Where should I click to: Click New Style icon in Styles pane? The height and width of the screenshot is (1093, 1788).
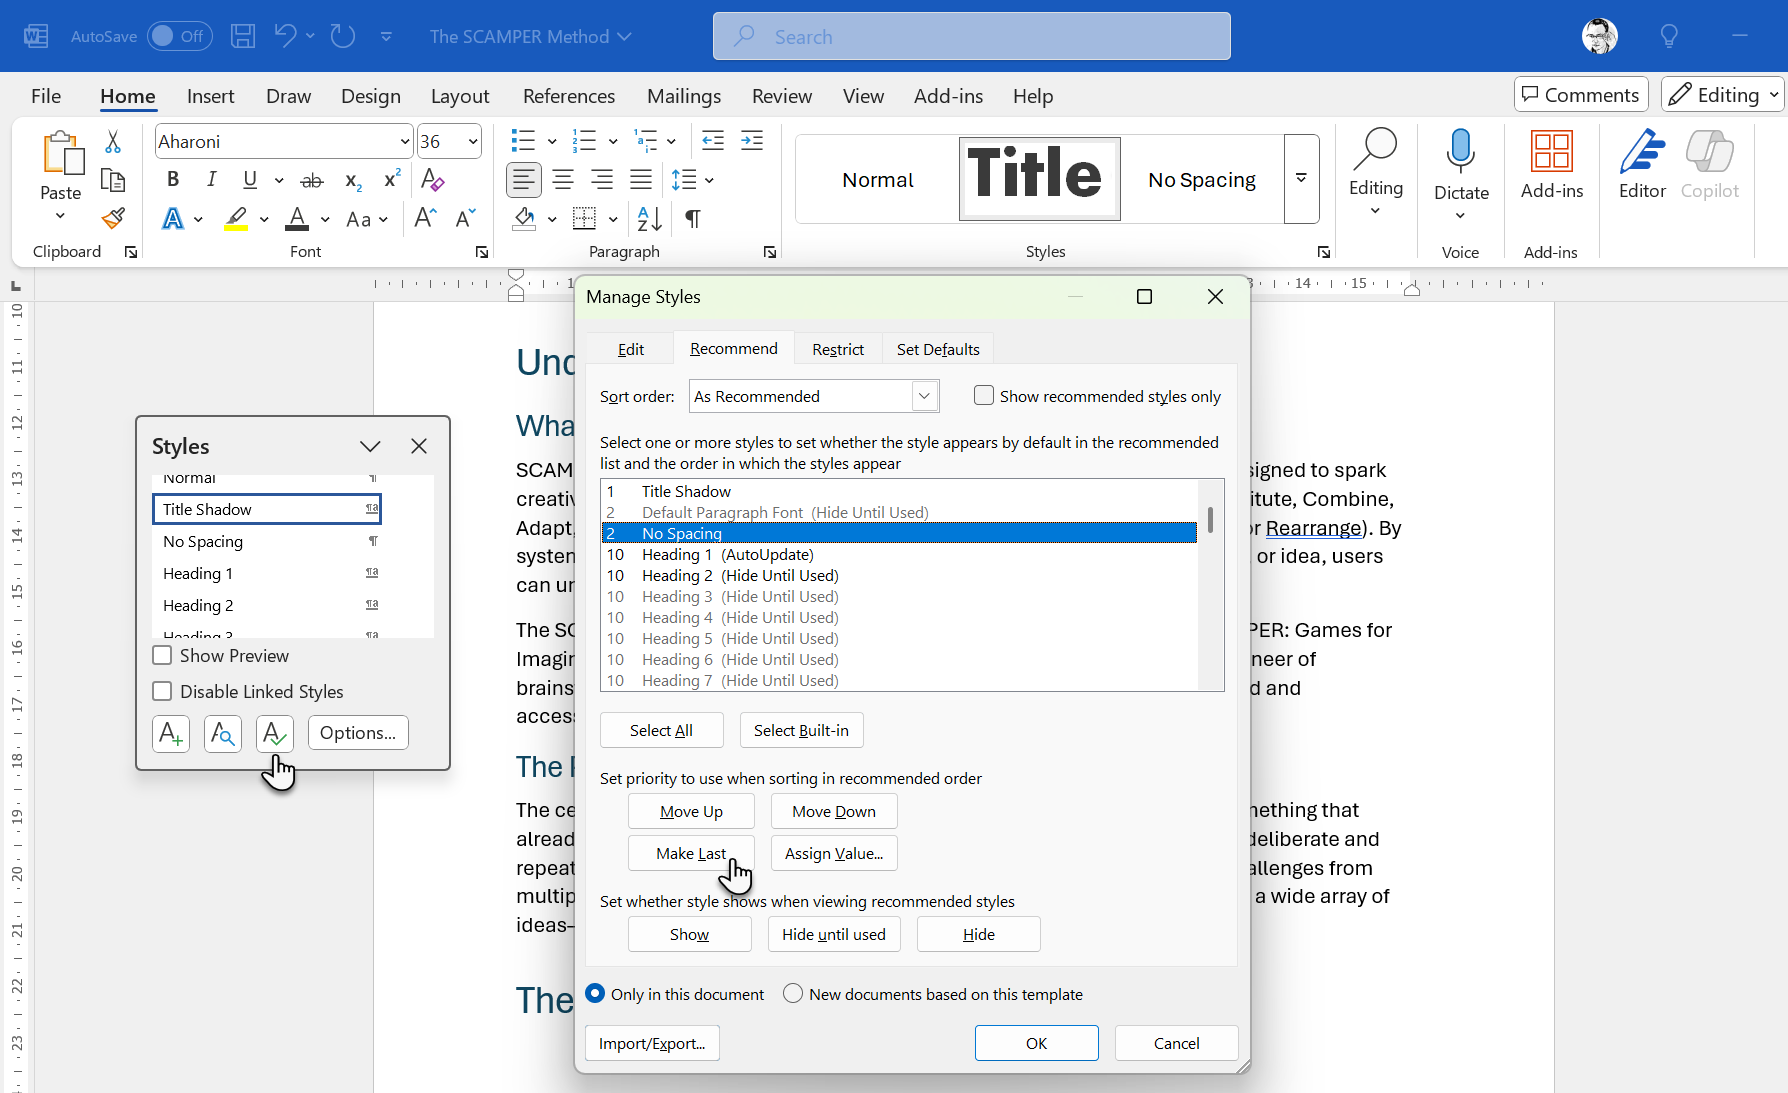[171, 733]
